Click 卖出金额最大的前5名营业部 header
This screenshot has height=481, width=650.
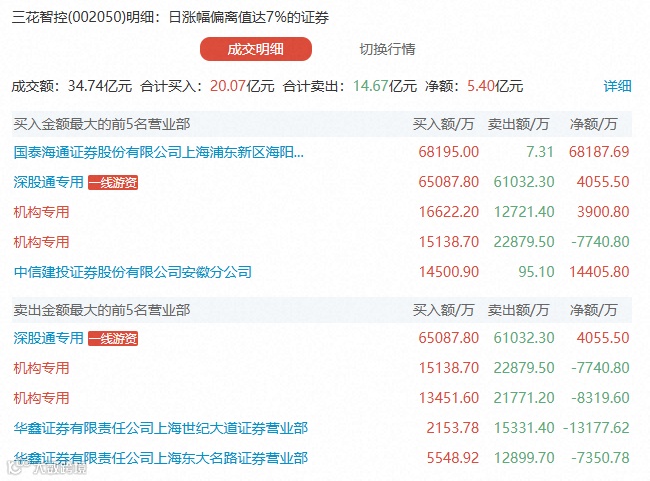[102, 310]
